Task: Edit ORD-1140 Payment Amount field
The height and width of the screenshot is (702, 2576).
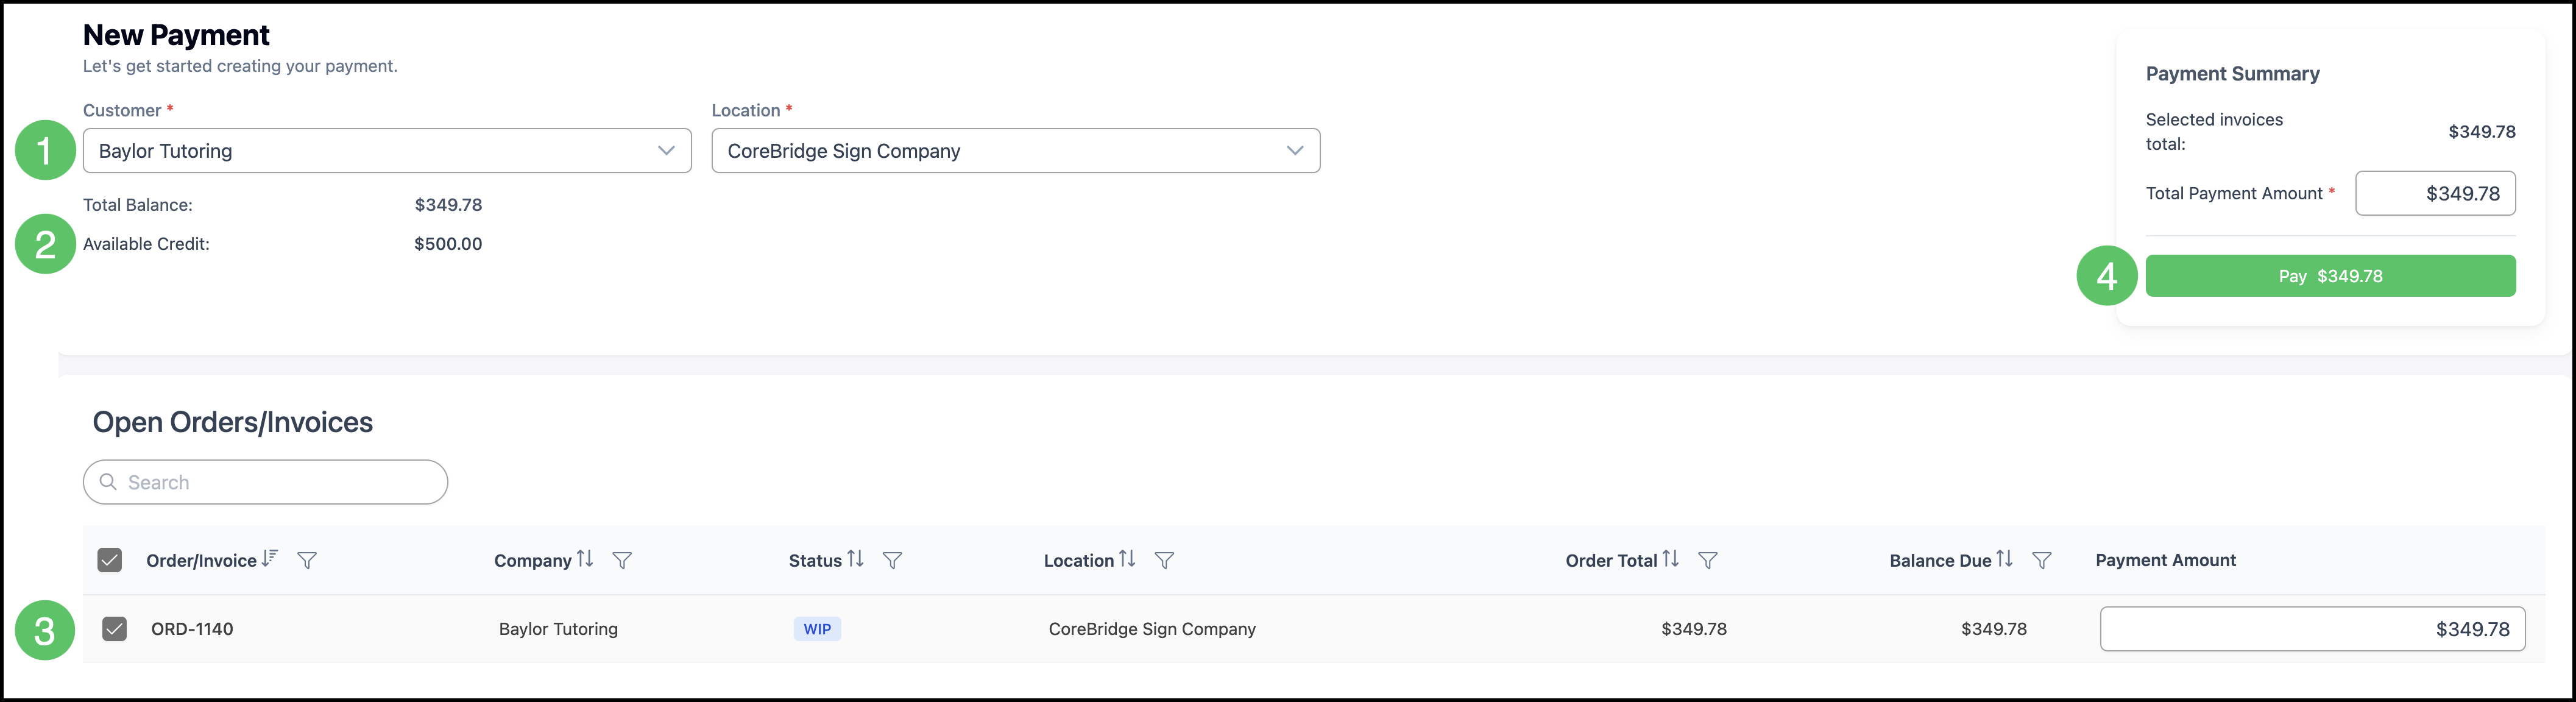Action: [x=2312, y=629]
